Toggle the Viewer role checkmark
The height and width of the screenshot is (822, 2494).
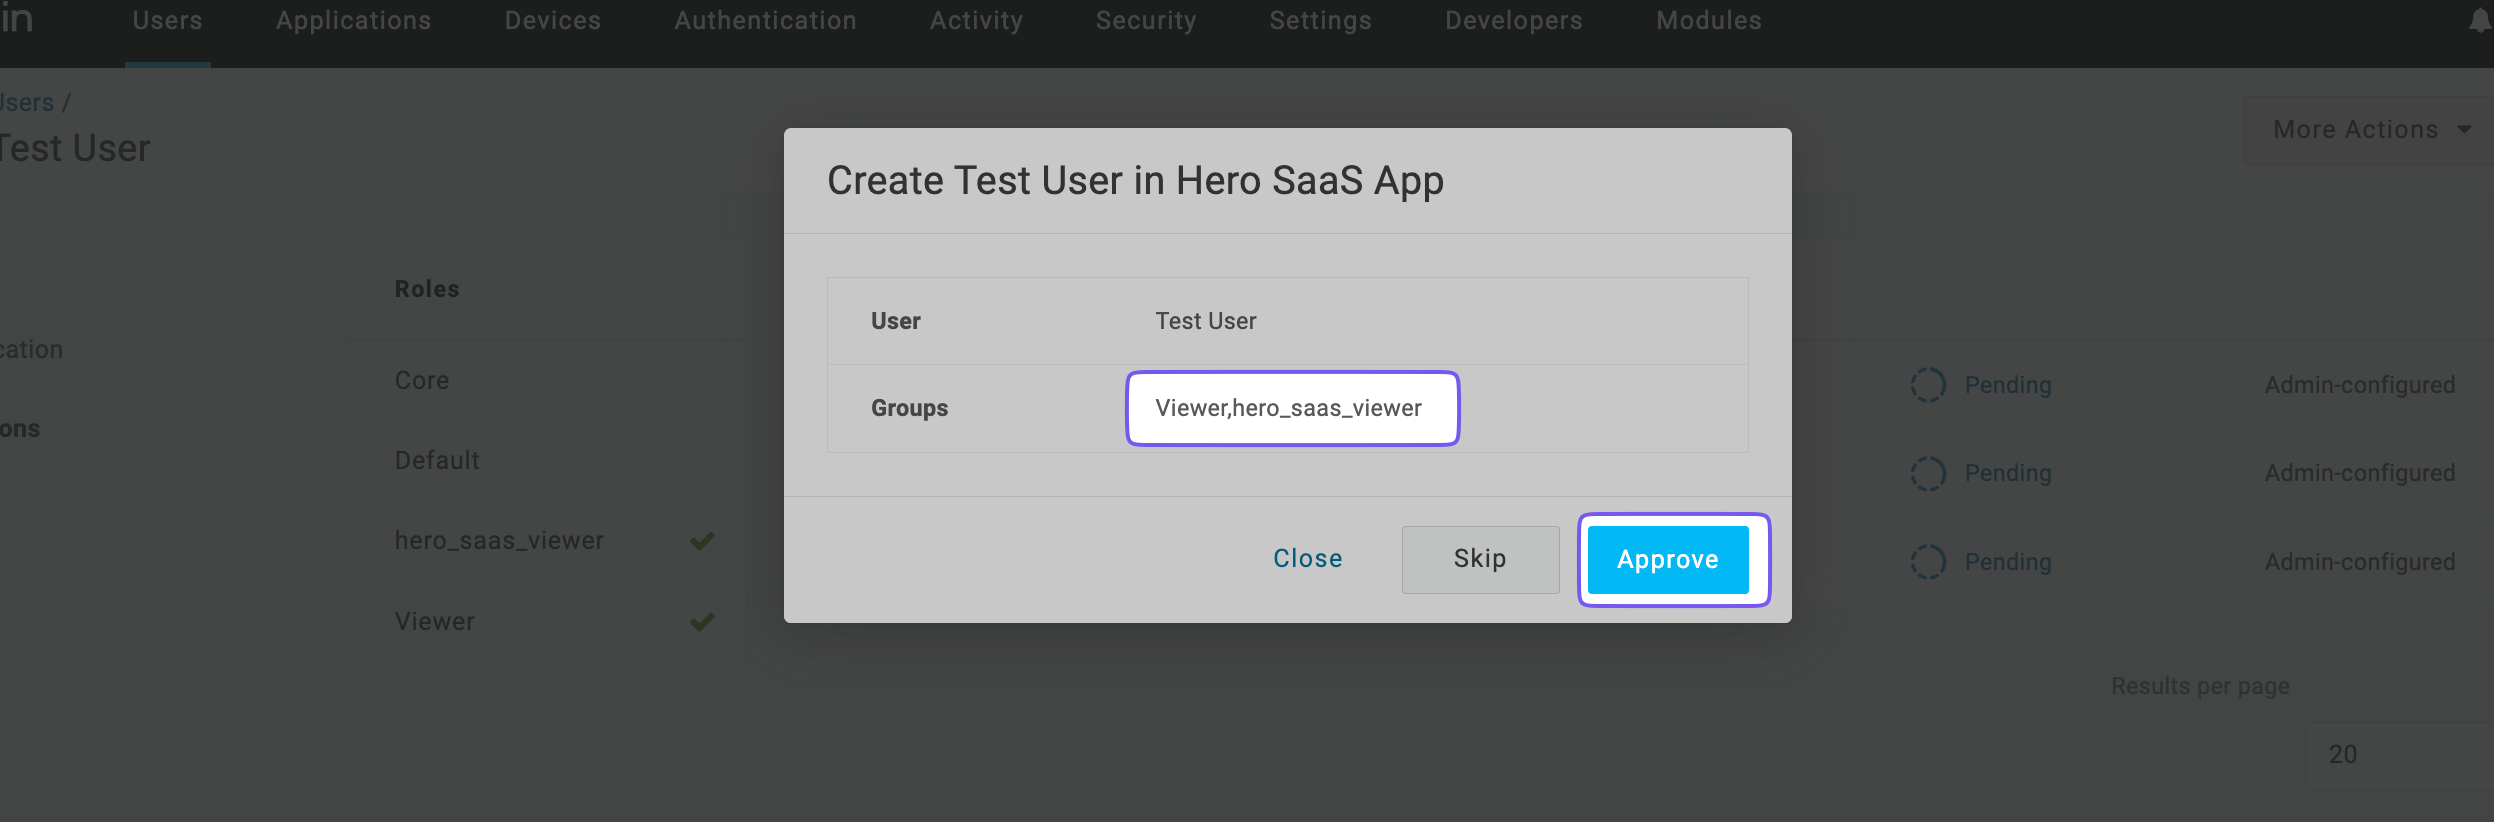(702, 622)
